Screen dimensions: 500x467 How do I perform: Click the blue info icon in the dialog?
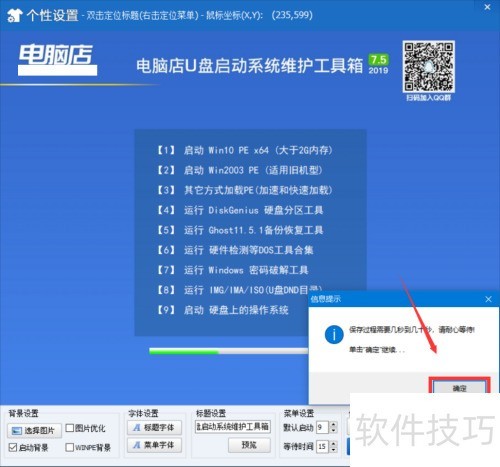334,334
